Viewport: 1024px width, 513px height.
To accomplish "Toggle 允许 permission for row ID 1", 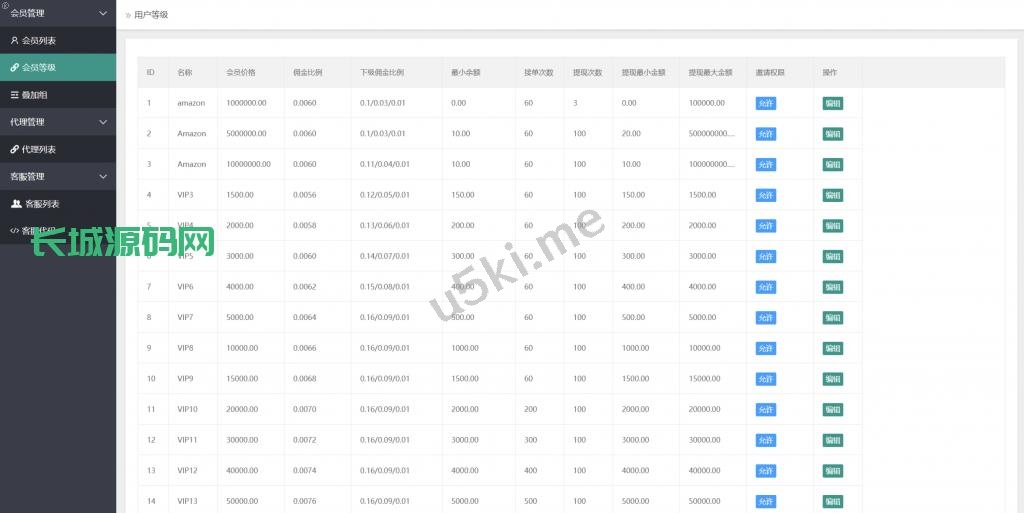I will pos(765,103).
